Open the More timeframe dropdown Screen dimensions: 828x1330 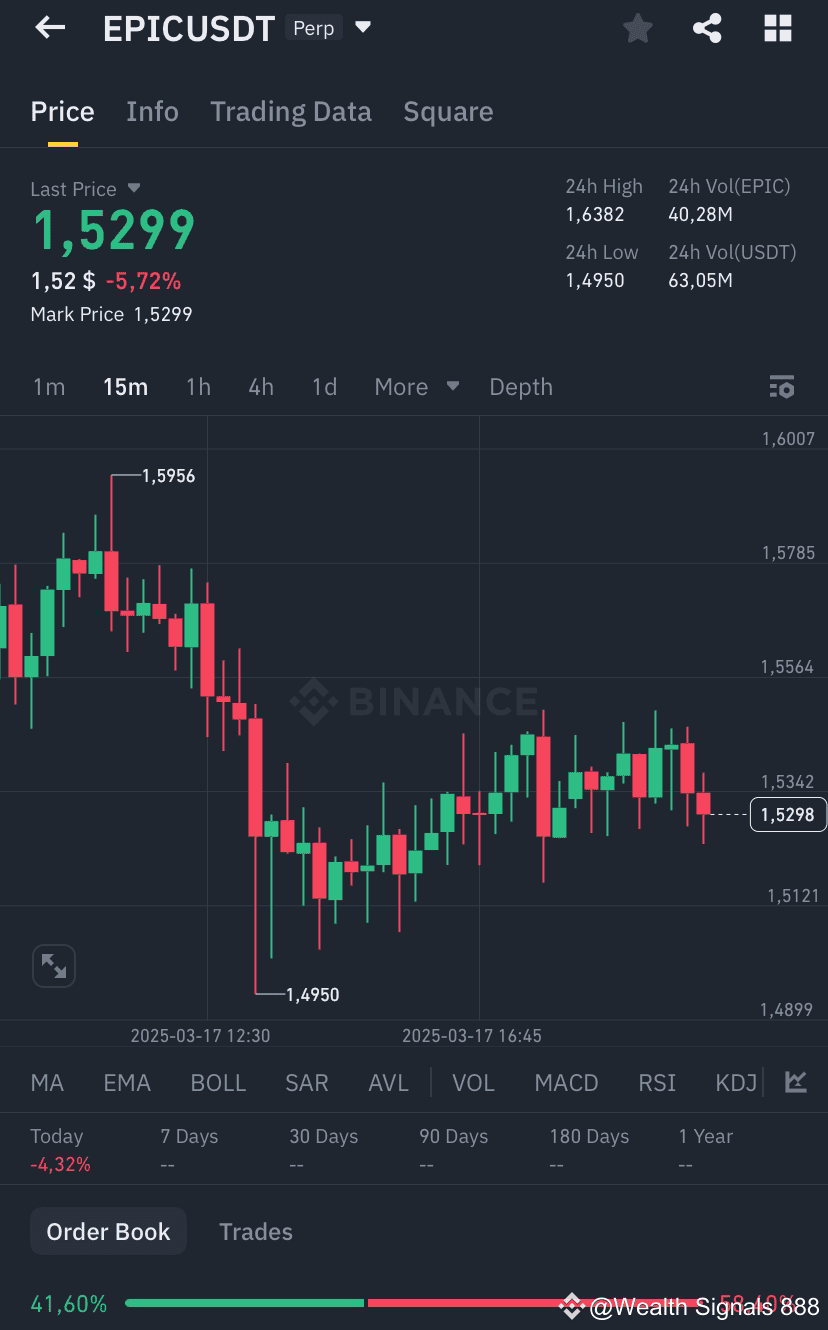pyautogui.click(x=416, y=386)
